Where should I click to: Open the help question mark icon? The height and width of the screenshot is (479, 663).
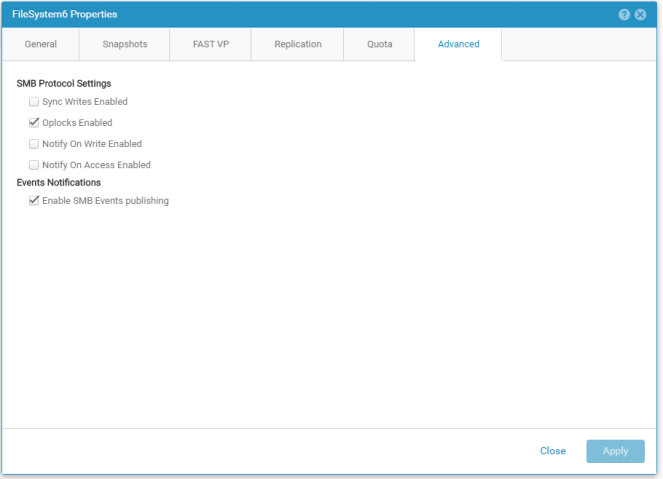(624, 14)
